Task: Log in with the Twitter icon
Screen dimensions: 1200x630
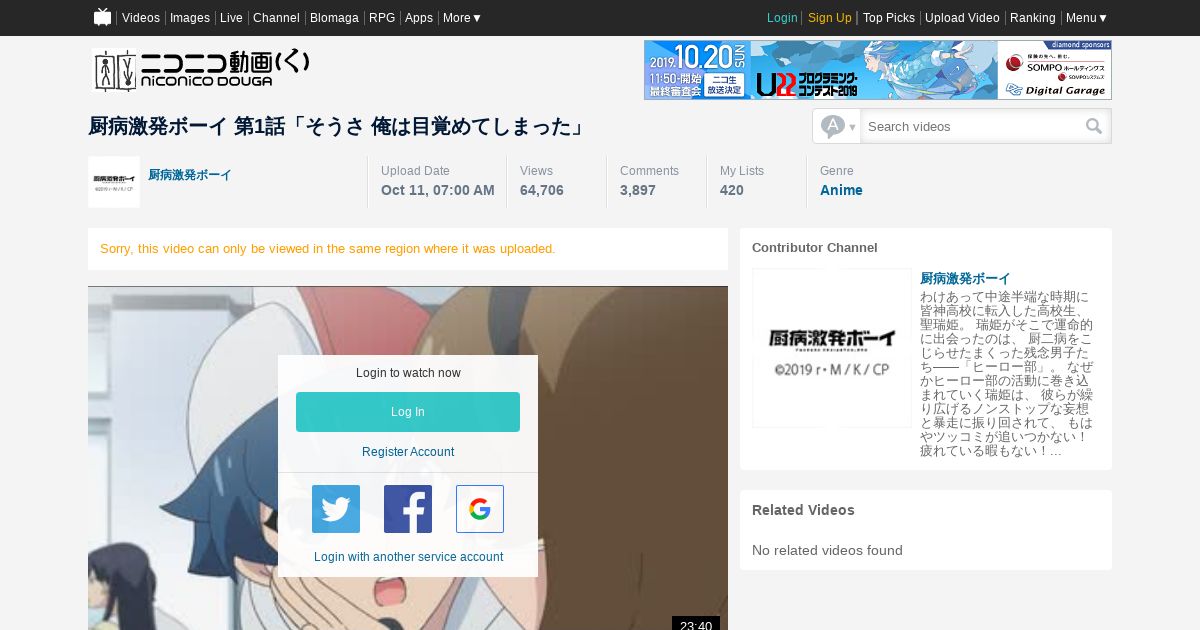Action: pyautogui.click(x=336, y=509)
